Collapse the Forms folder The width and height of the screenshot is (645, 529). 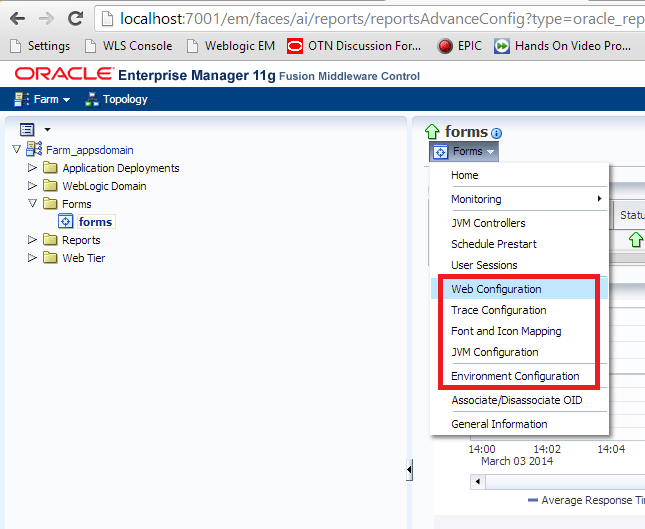(x=32, y=203)
